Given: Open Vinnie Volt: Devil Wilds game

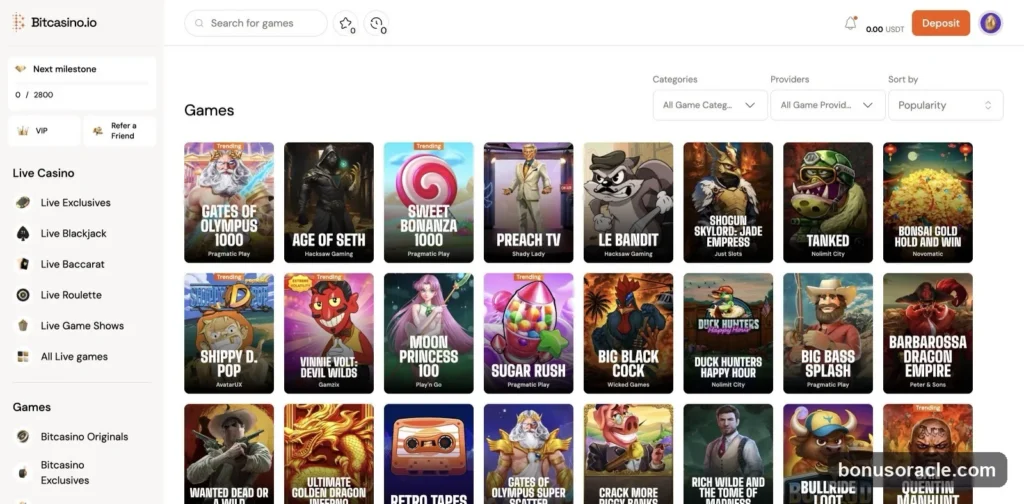Looking at the screenshot, I should click(x=328, y=333).
